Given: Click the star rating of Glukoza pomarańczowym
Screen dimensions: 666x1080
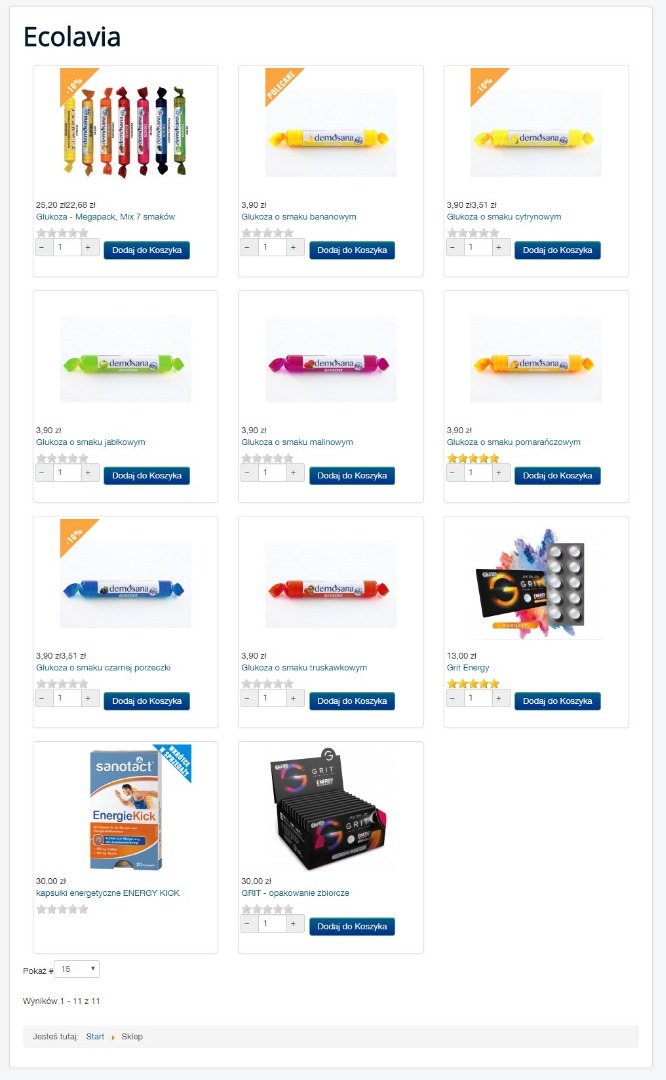Looking at the screenshot, I should (x=472, y=458).
